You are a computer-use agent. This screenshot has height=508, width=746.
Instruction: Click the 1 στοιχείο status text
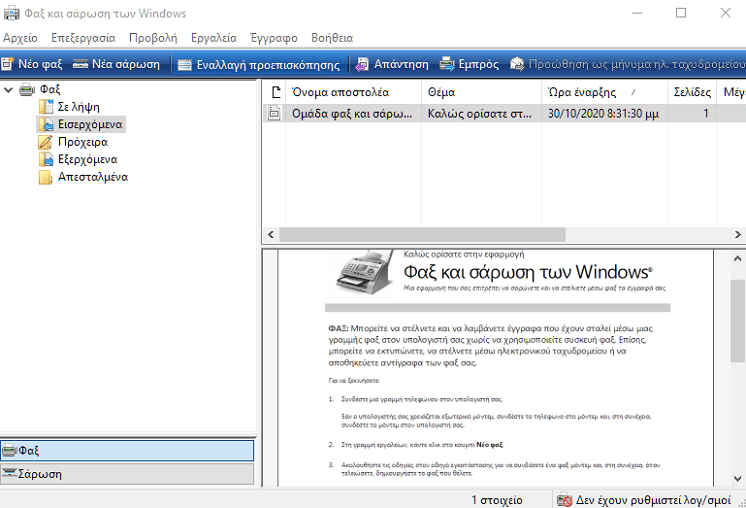click(497, 500)
